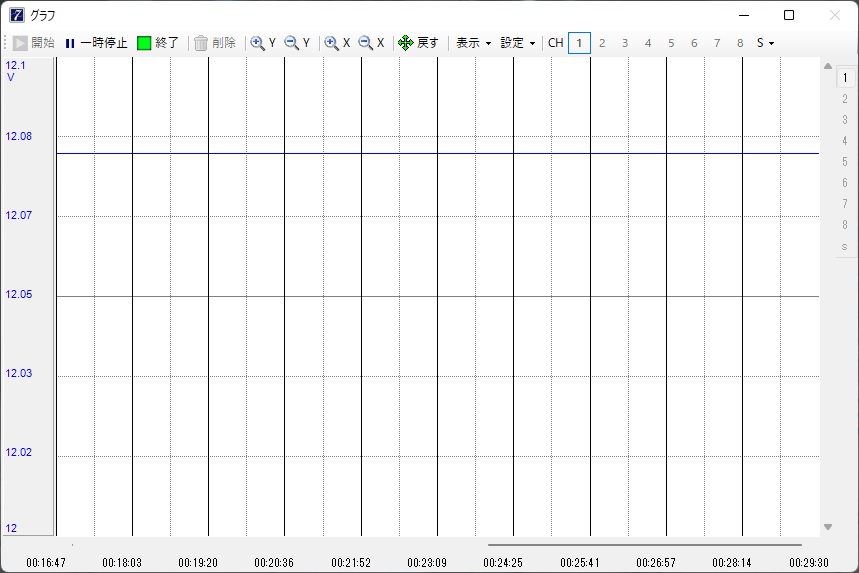Toggle channel 2 in the toolbar
The width and height of the screenshot is (859, 573).
coord(602,43)
